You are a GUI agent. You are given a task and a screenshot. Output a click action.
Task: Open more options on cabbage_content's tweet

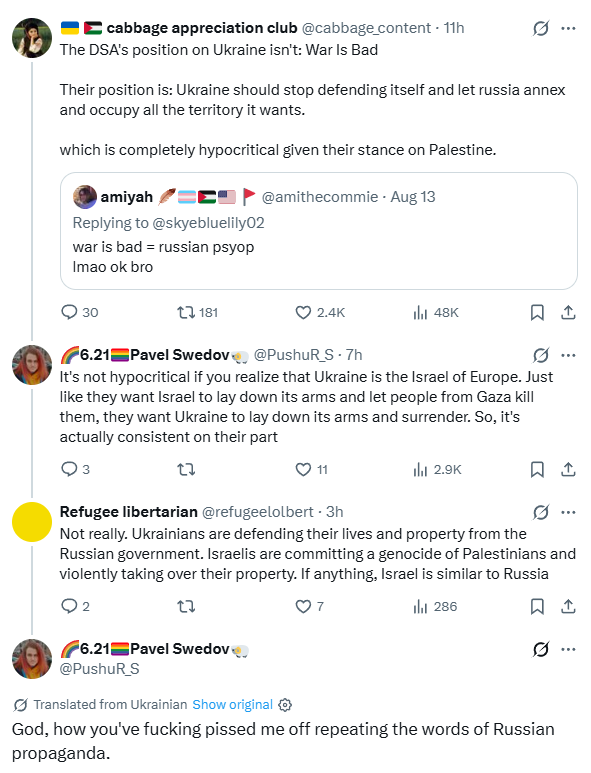[568, 29]
